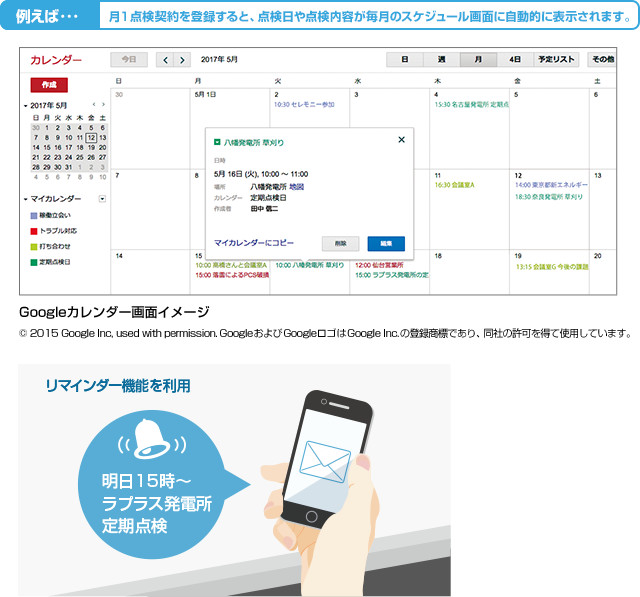Switch to the 4日 view tab
The width and height of the screenshot is (640, 597).
[515, 60]
